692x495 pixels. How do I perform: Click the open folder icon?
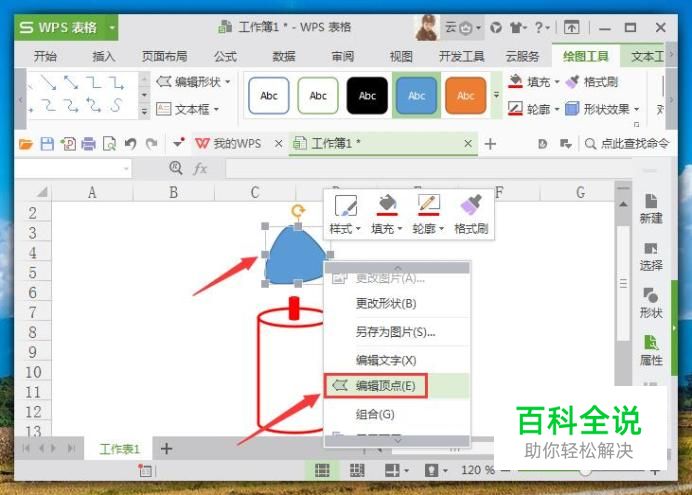(x=26, y=144)
